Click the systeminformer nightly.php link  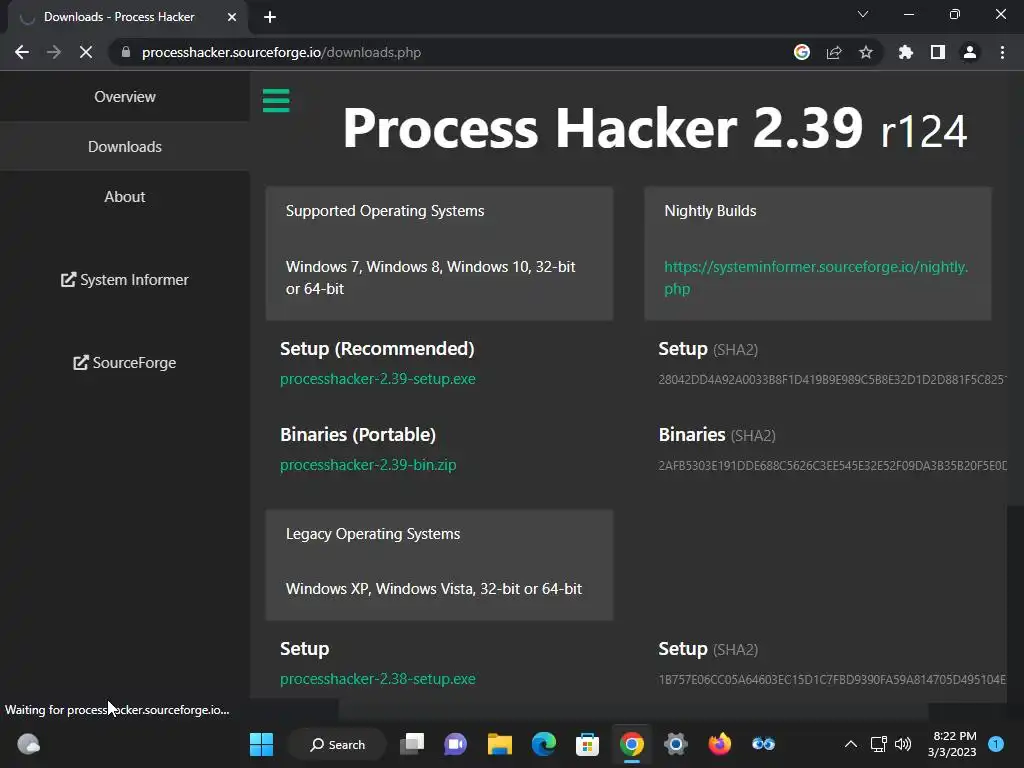(816, 278)
